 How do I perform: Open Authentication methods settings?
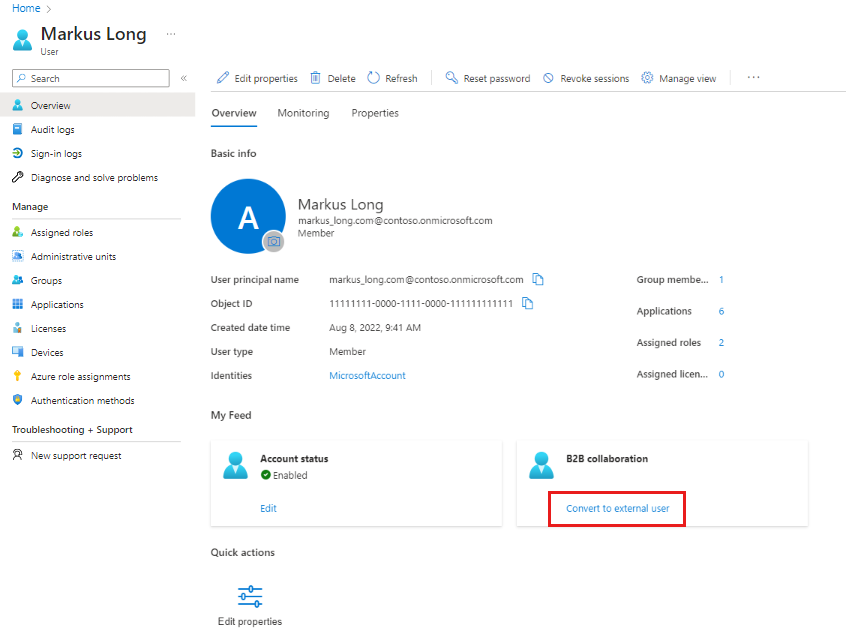pos(75,400)
